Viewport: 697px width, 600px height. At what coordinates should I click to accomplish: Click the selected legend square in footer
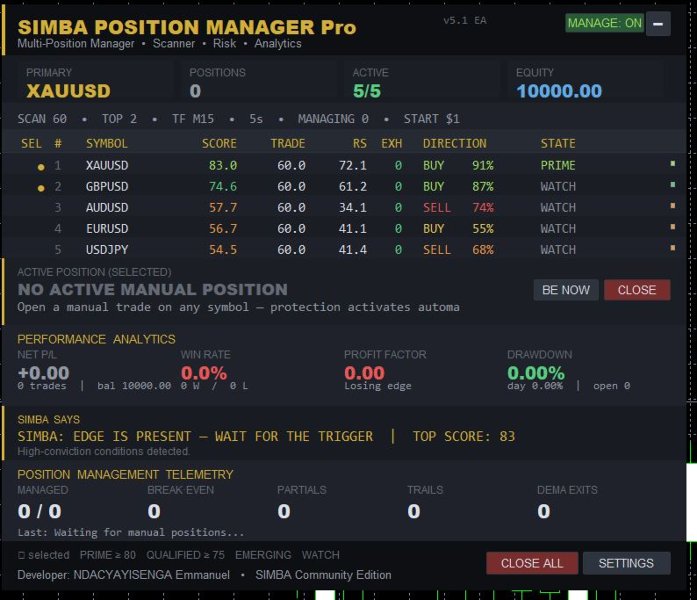click(x=21, y=555)
